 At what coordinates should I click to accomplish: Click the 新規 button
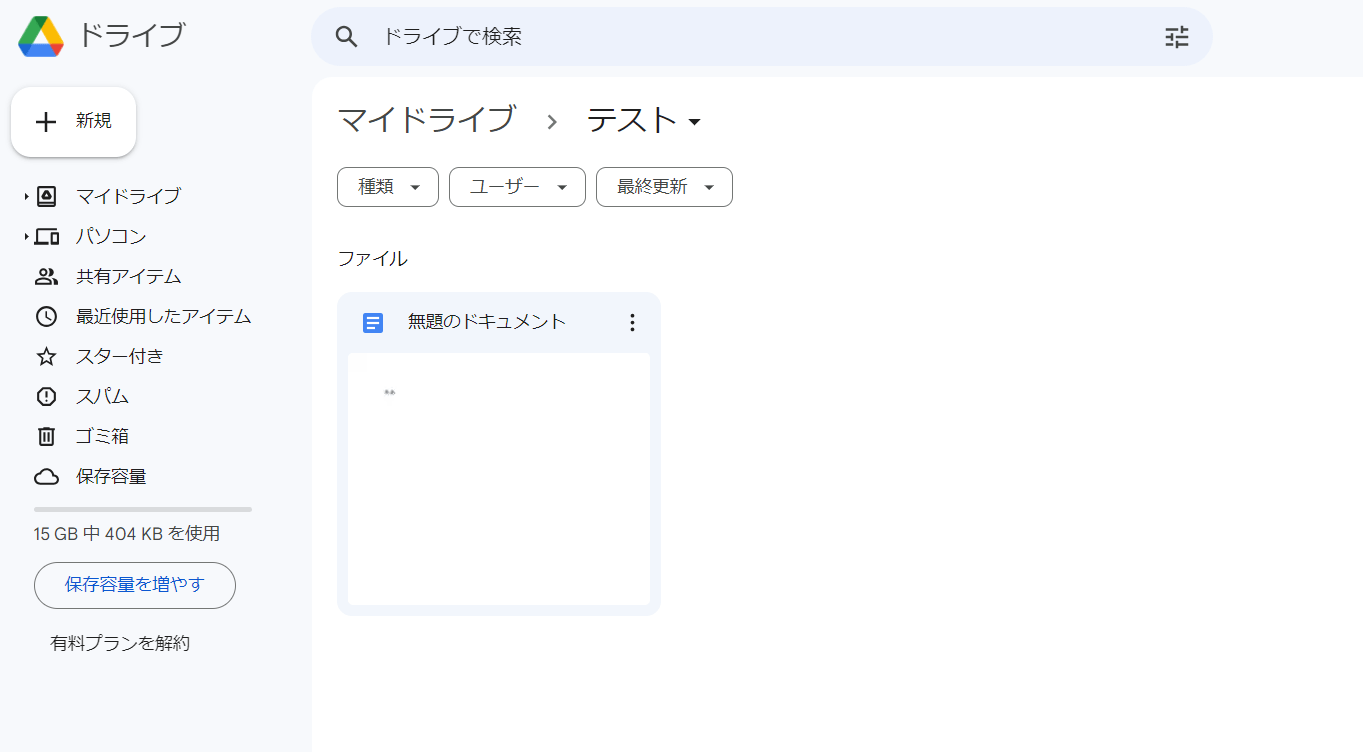click(x=73, y=122)
